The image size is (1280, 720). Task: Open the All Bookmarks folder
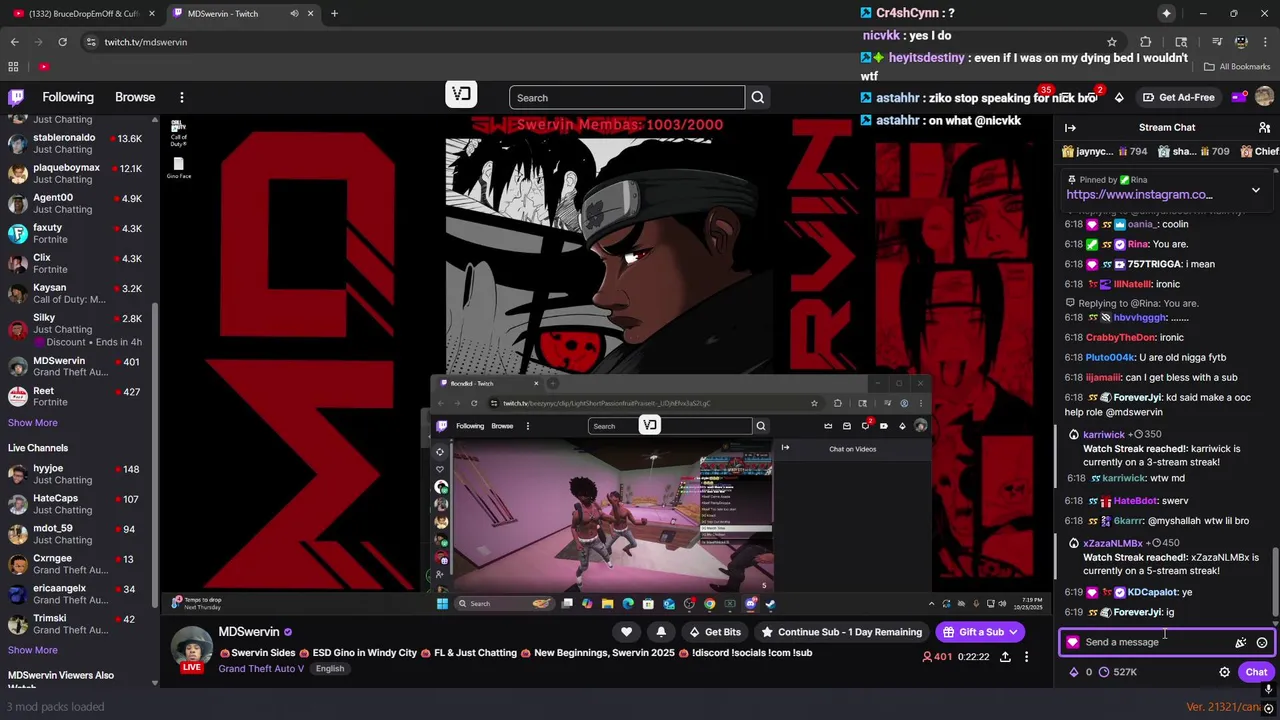1237,67
